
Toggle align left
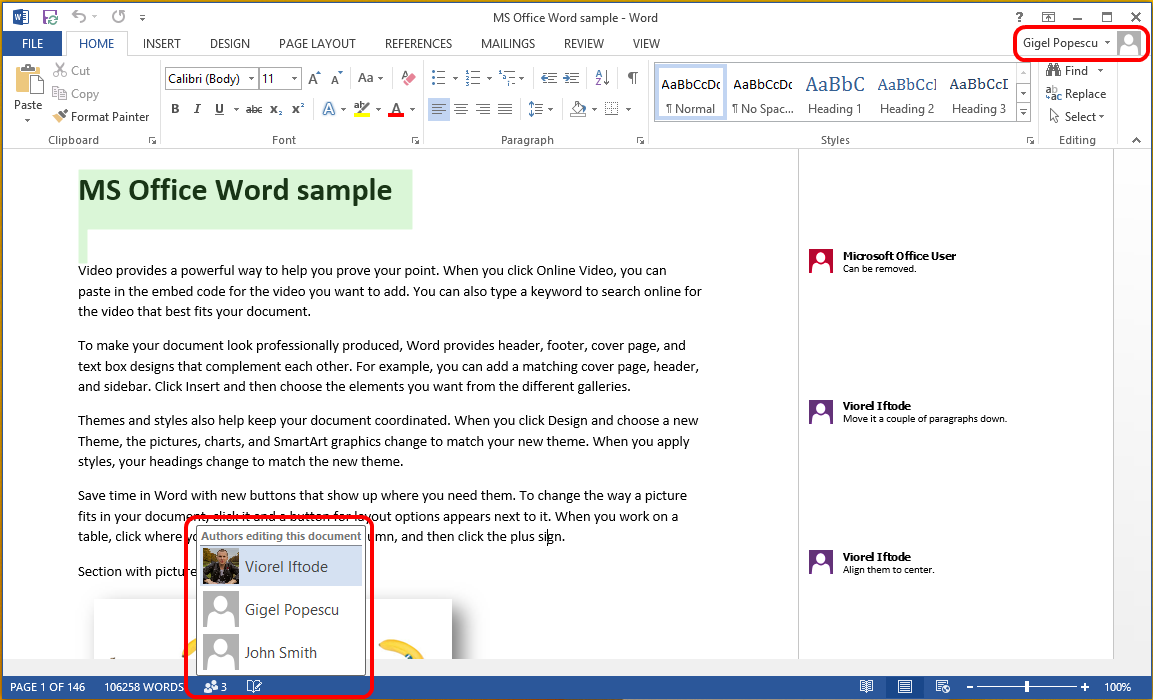pos(439,109)
